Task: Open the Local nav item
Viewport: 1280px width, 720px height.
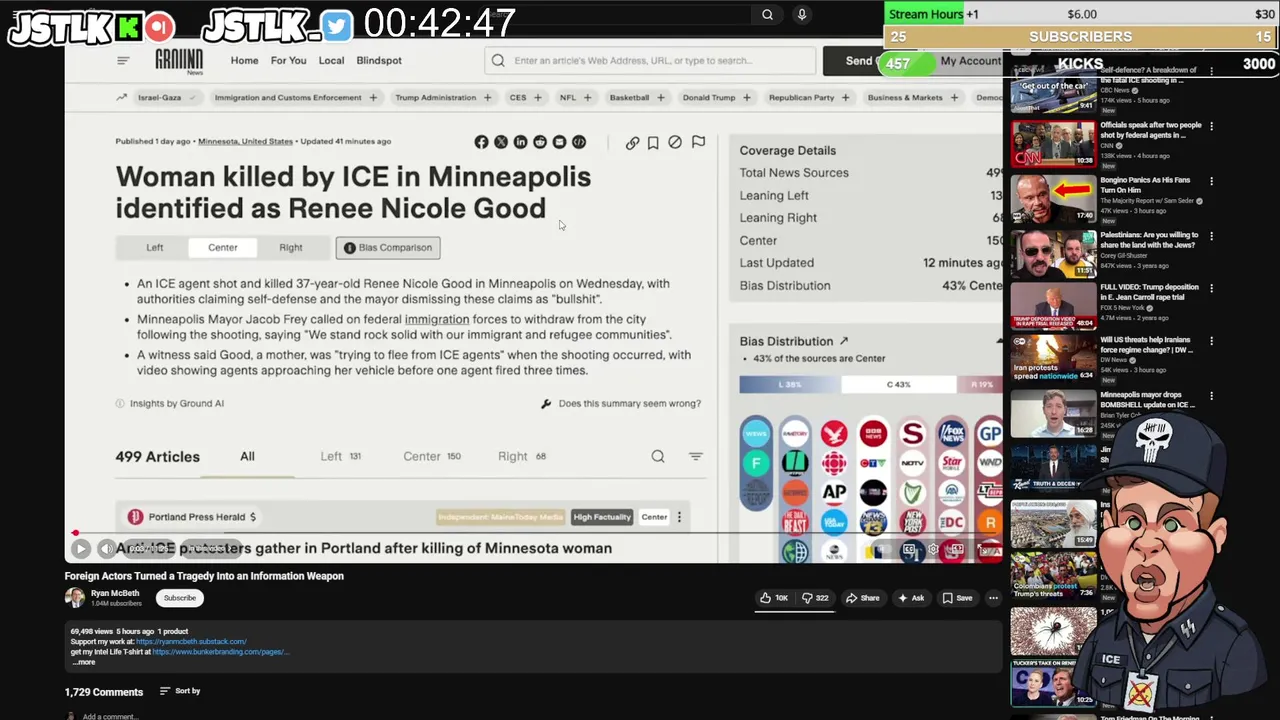Action: 331,61
